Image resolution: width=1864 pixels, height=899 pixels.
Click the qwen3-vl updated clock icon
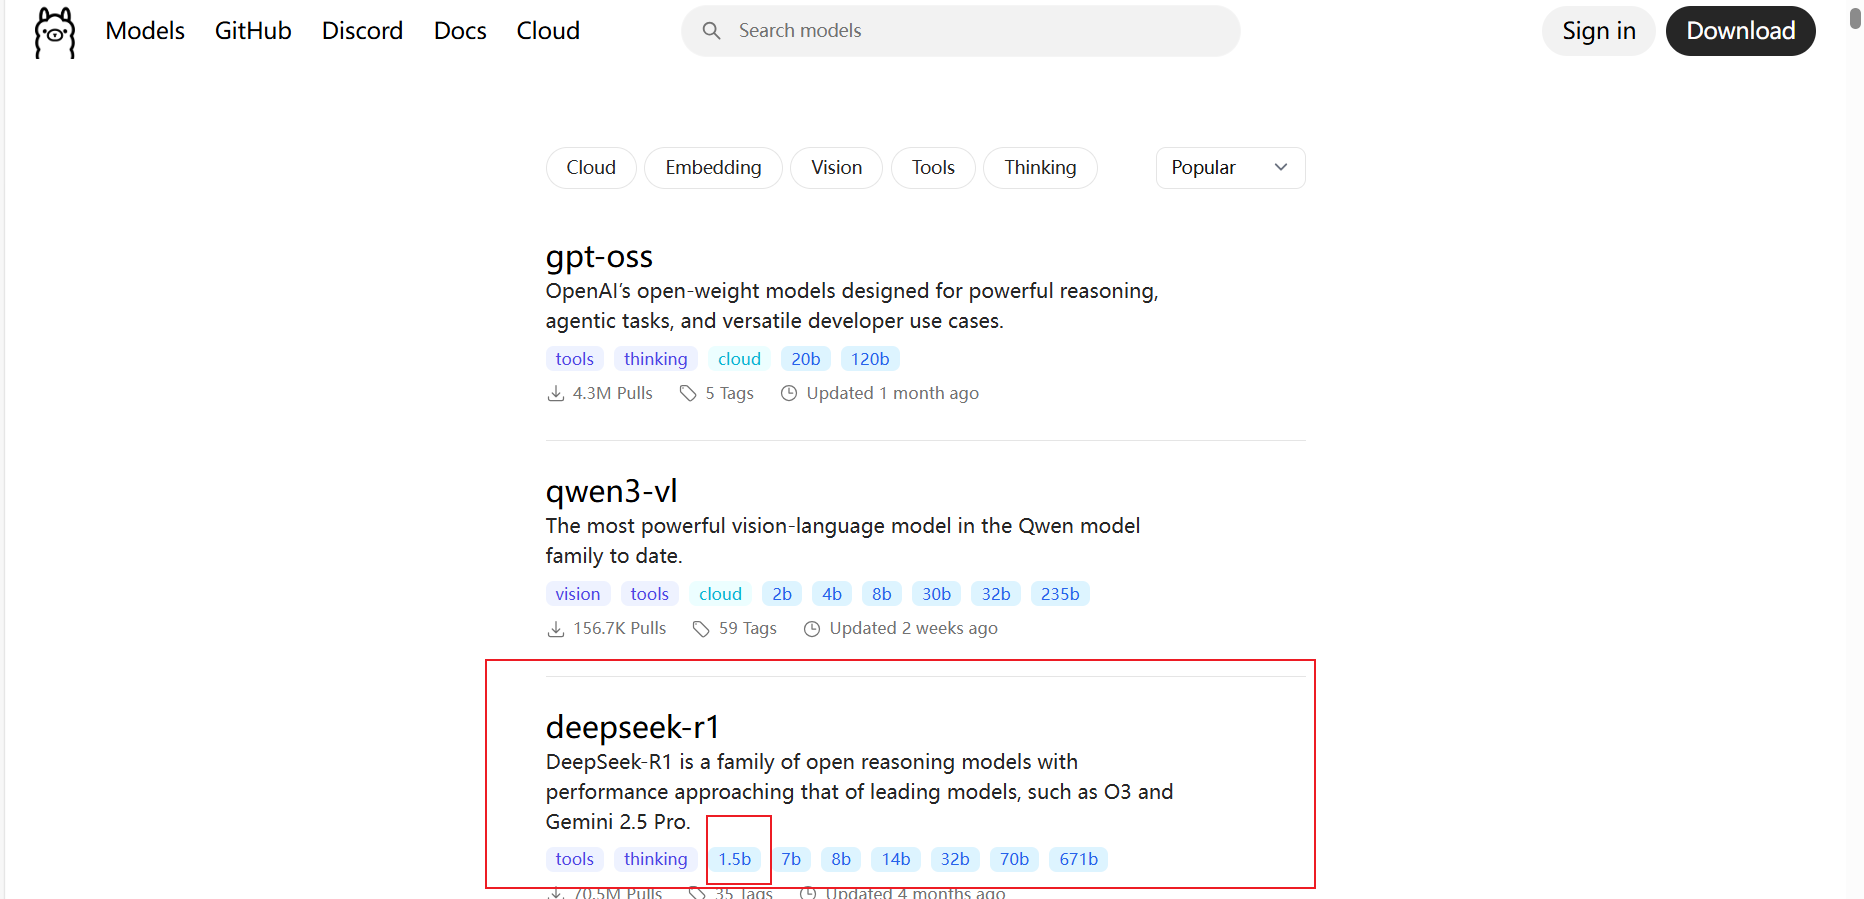click(812, 629)
